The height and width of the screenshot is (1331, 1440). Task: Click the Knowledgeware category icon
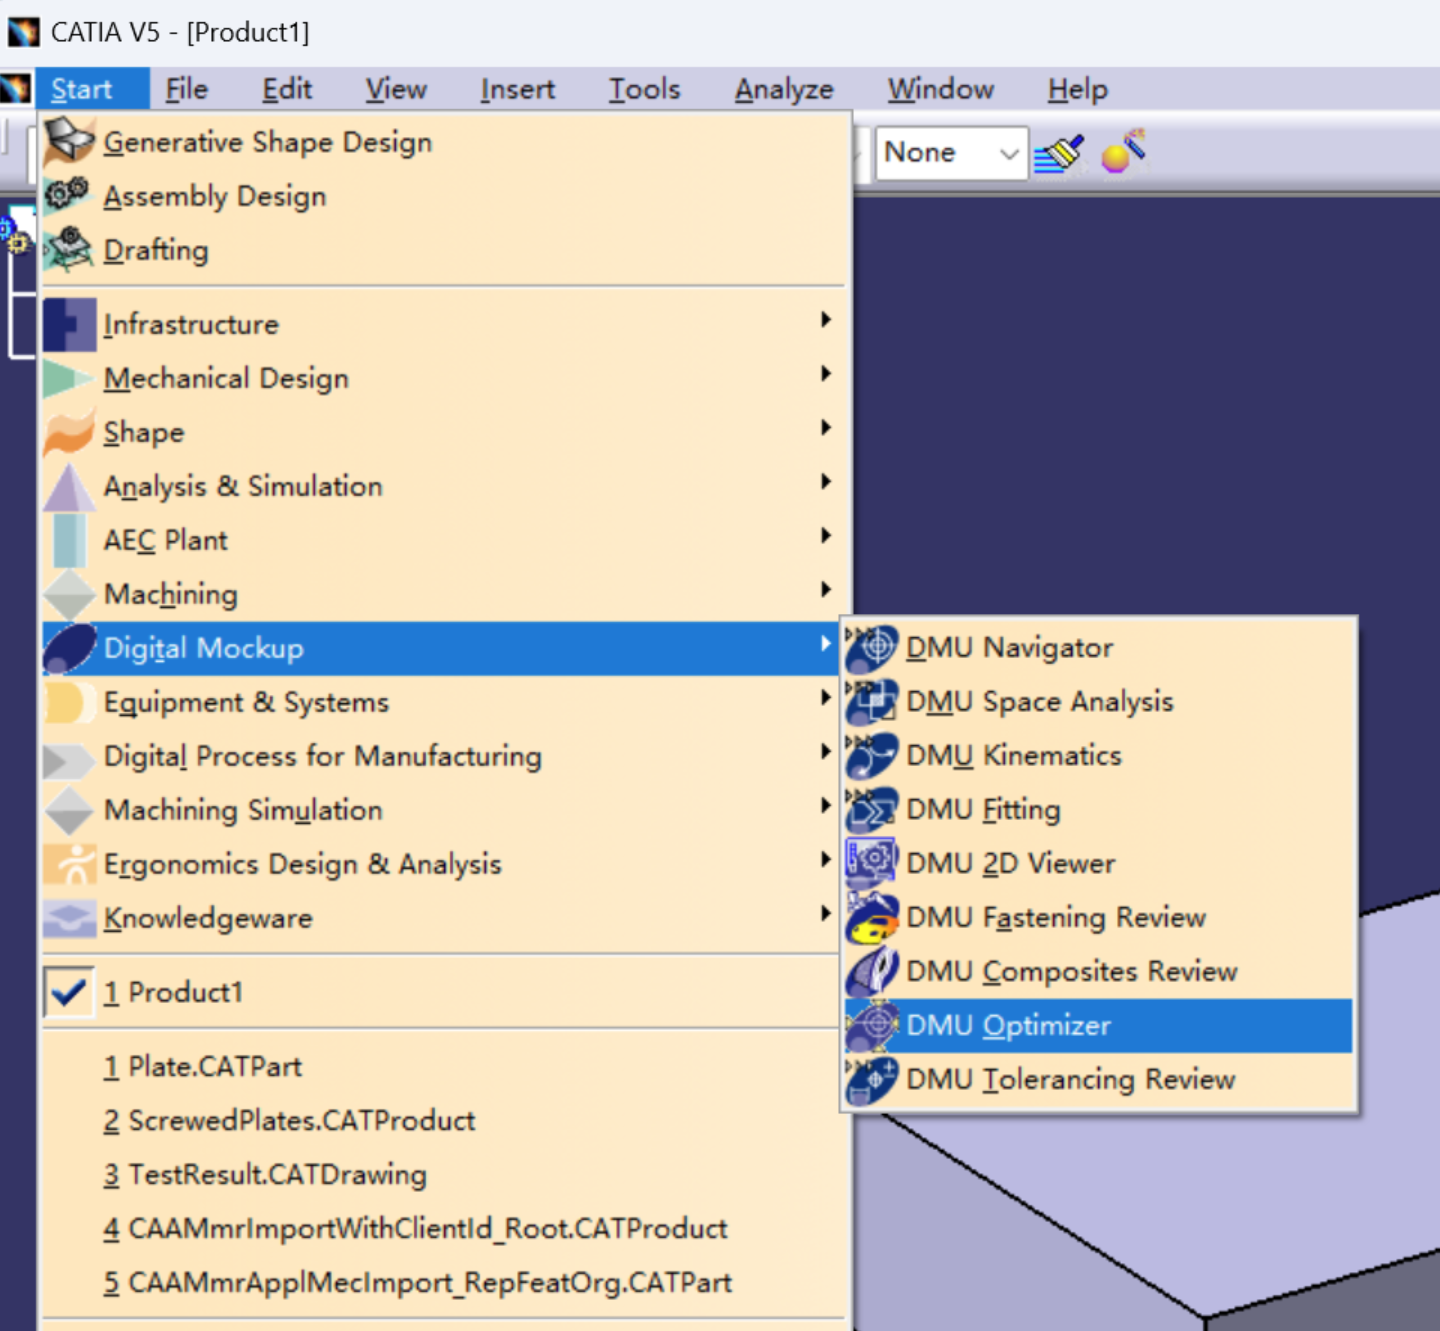(x=69, y=918)
